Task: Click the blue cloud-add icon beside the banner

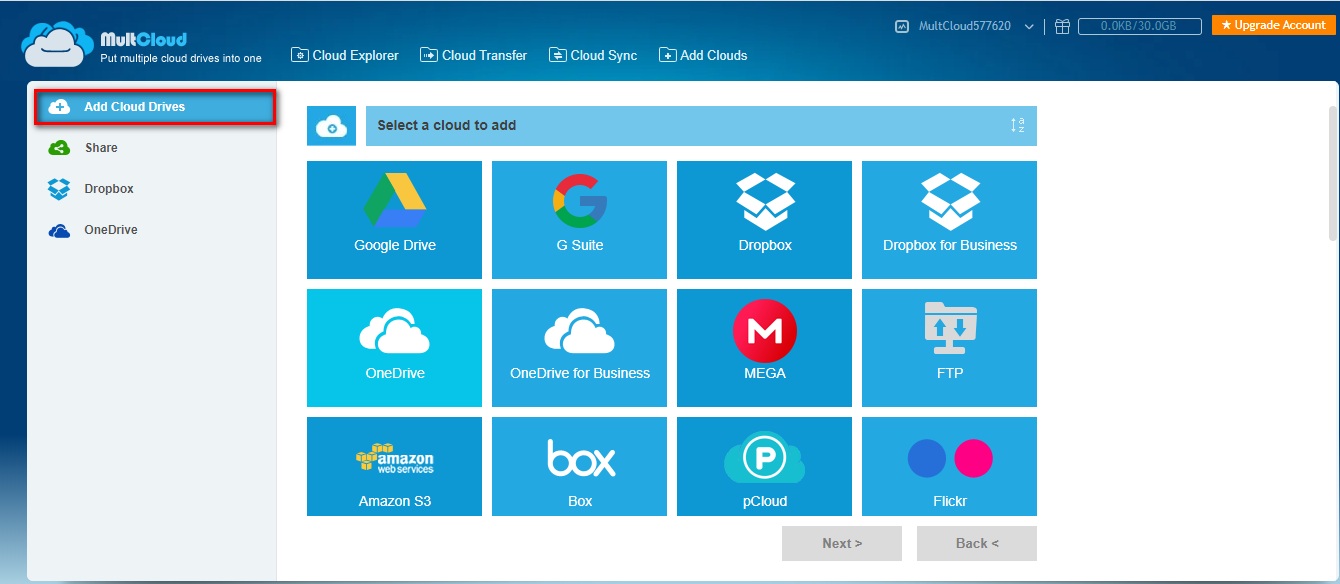Action: [x=331, y=125]
